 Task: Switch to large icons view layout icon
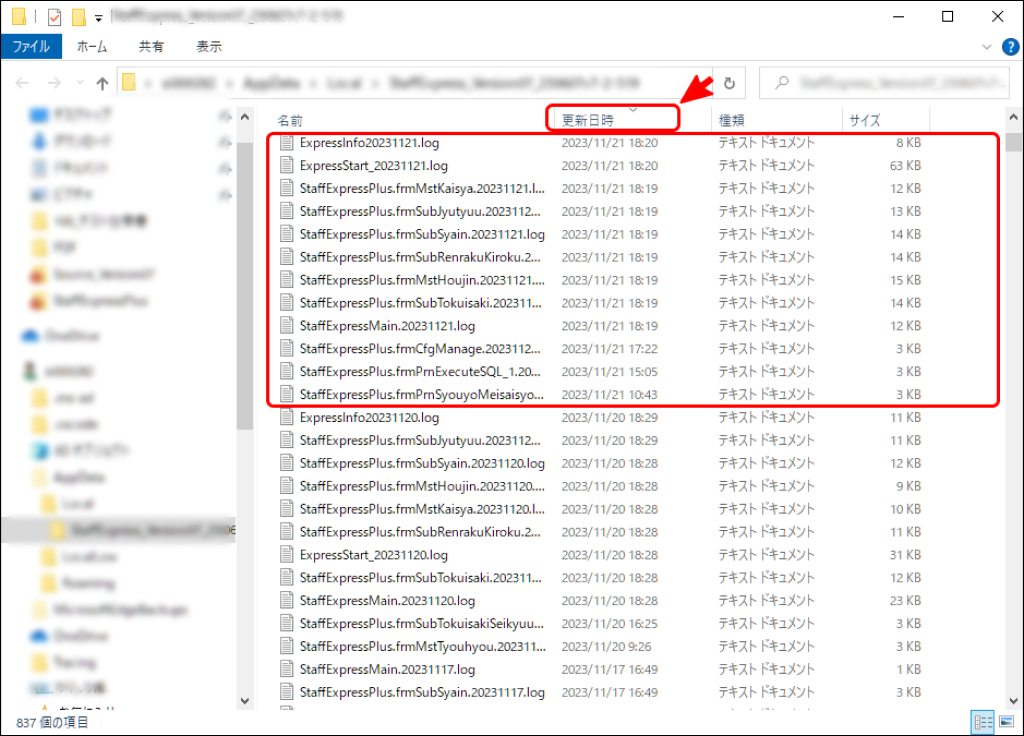click(1006, 722)
